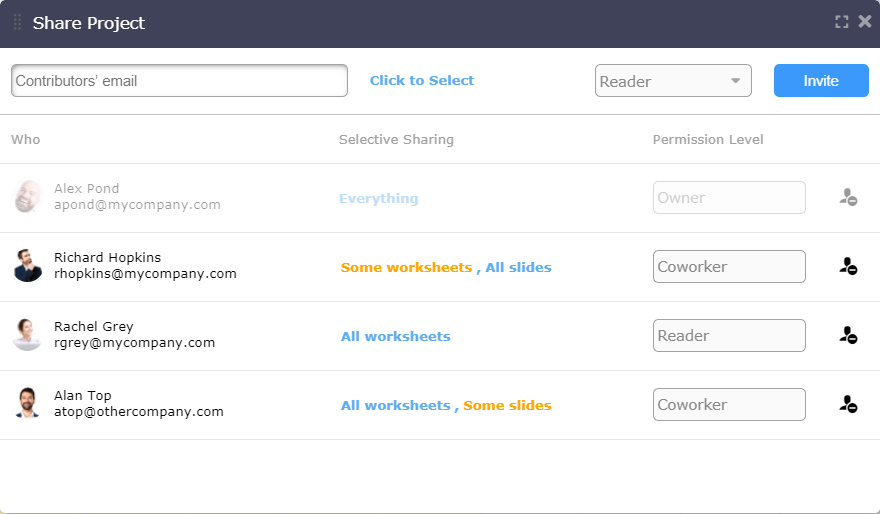Grab the dialog drag handle dots
Screen dimensions: 880x514
17,22
